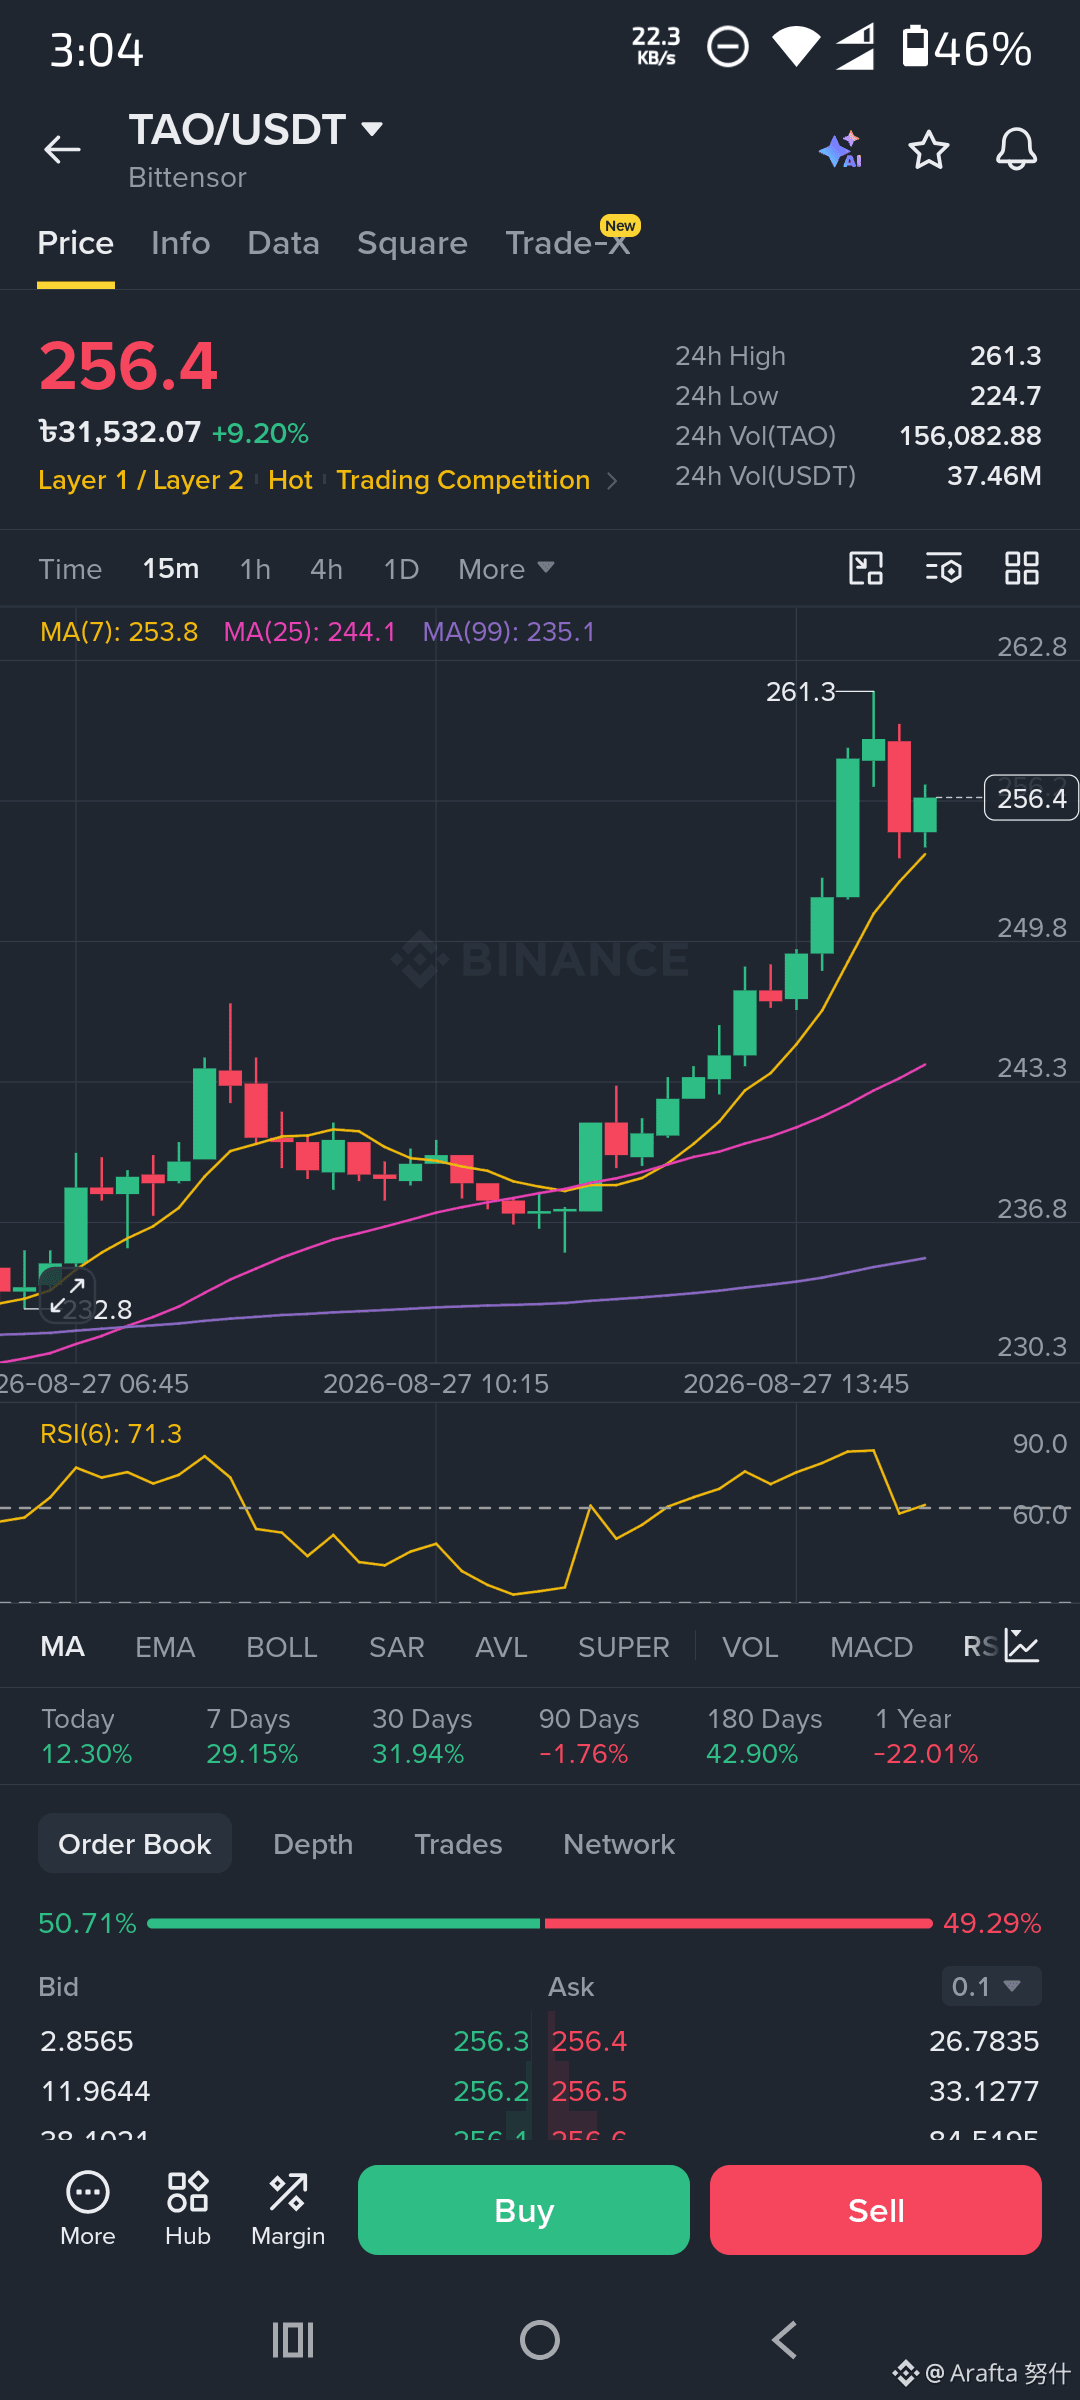This screenshot has height=2400, width=1080.
Task: Open price alert bell icon
Action: point(1016,150)
